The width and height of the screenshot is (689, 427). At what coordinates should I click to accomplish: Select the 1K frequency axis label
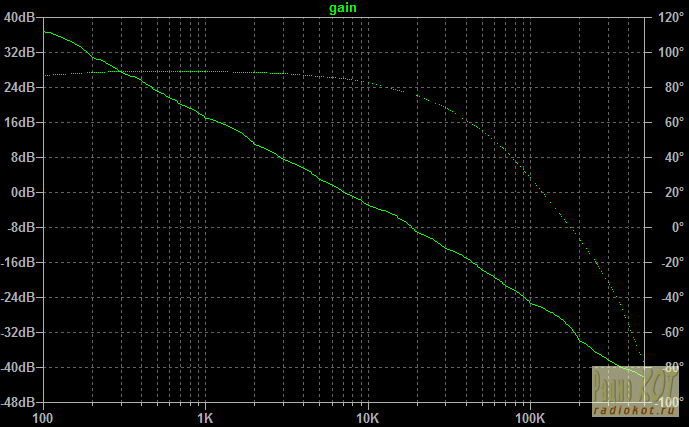coord(205,417)
